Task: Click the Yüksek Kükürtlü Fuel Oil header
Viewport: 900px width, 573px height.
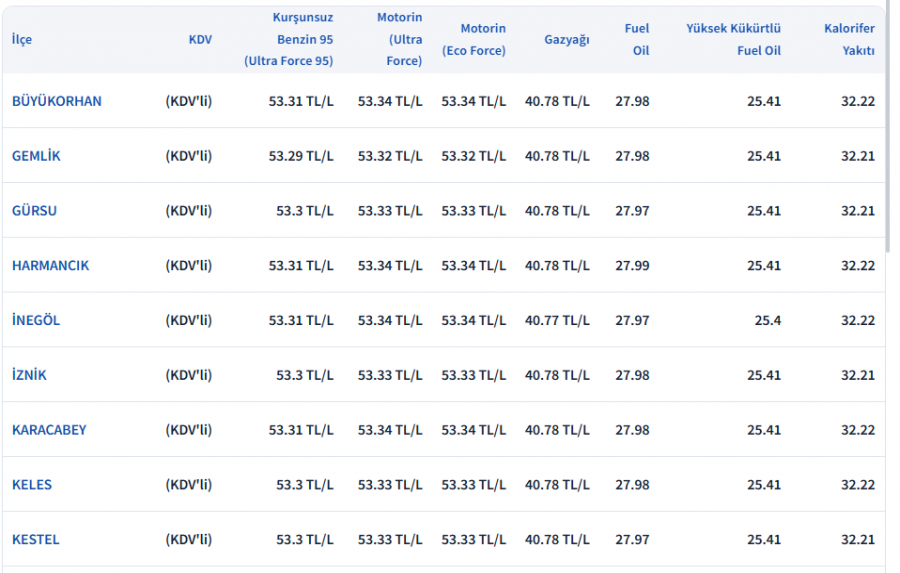Action: tap(733, 40)
